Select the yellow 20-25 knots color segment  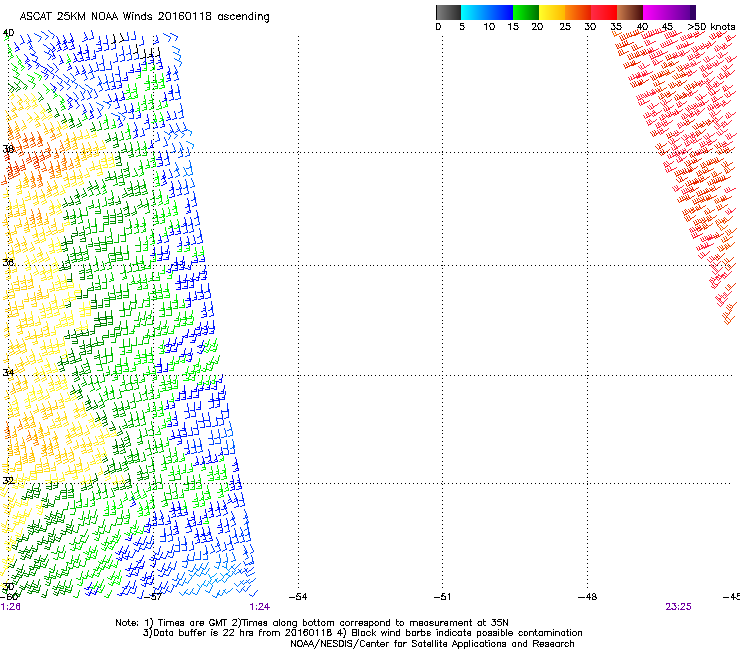(x=552, y=12)
